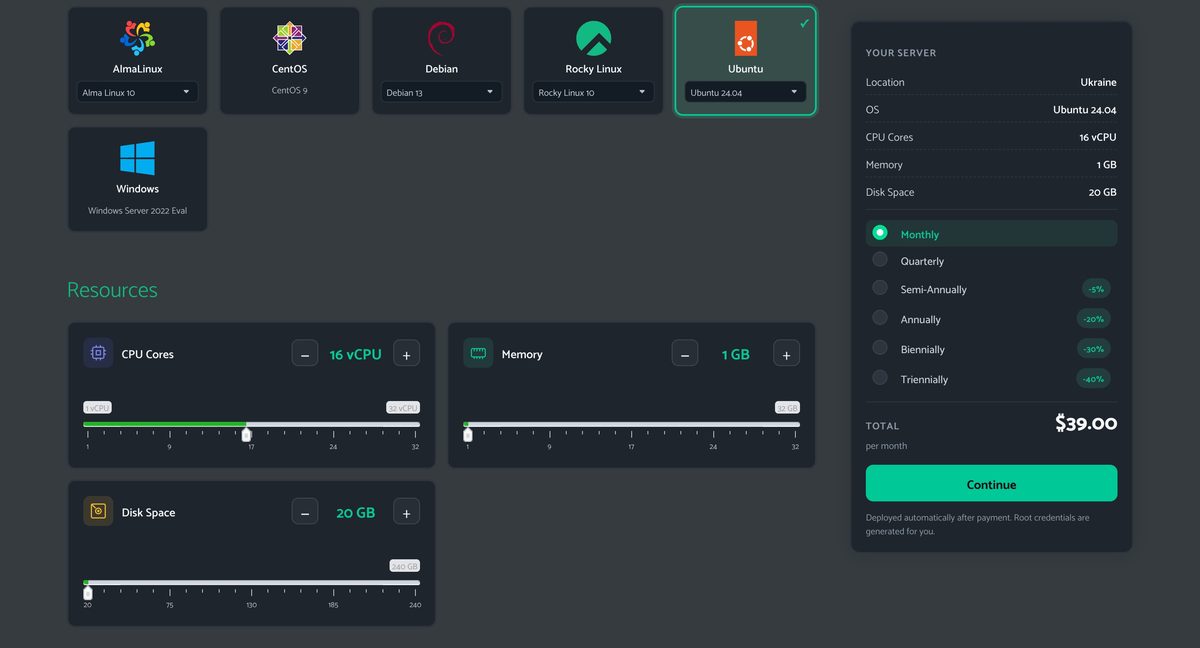Click the -30% discount badge

(1094, 349)
